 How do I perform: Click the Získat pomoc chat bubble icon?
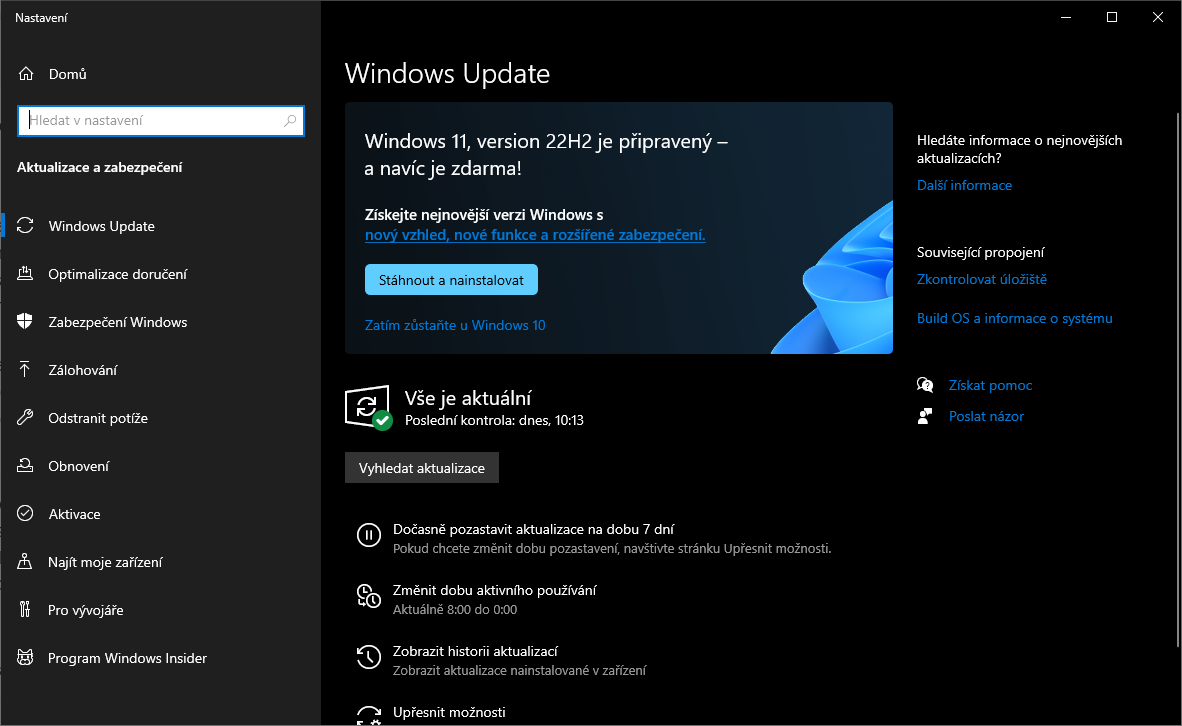[x=925, y=385]
